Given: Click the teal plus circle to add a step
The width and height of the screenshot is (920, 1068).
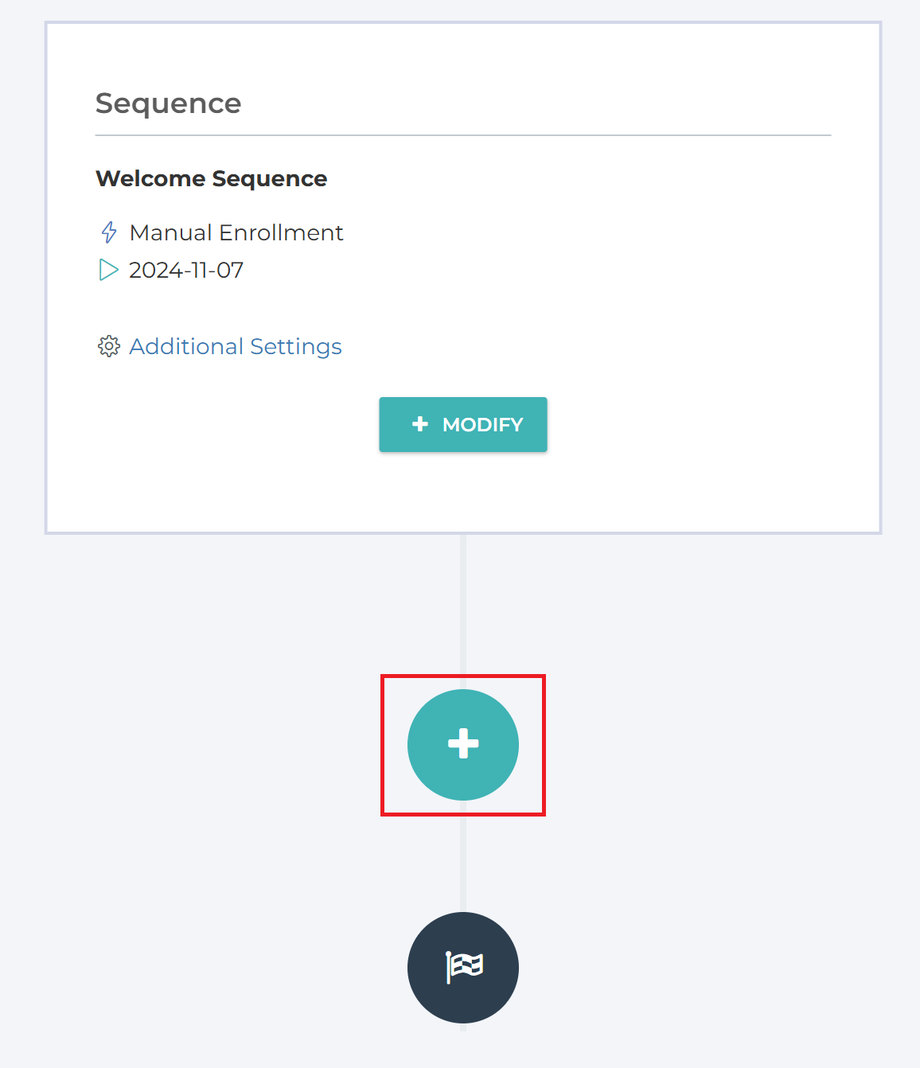Looking at the screenshot, I should pyautogui.click(x=462, y=744).
